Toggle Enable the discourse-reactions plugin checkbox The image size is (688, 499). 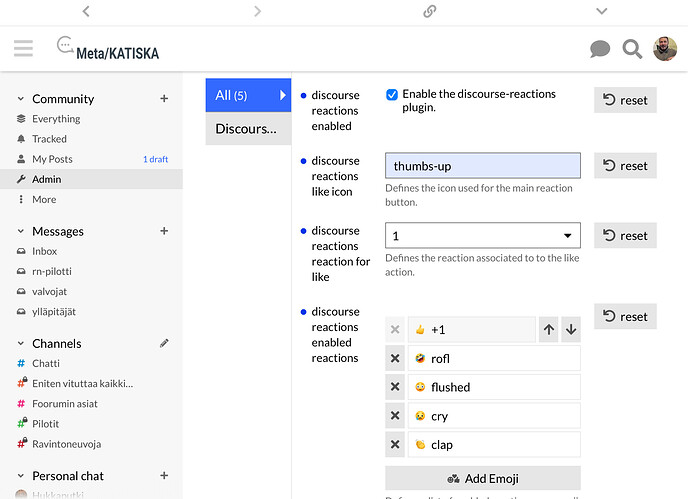pos(392,95)
